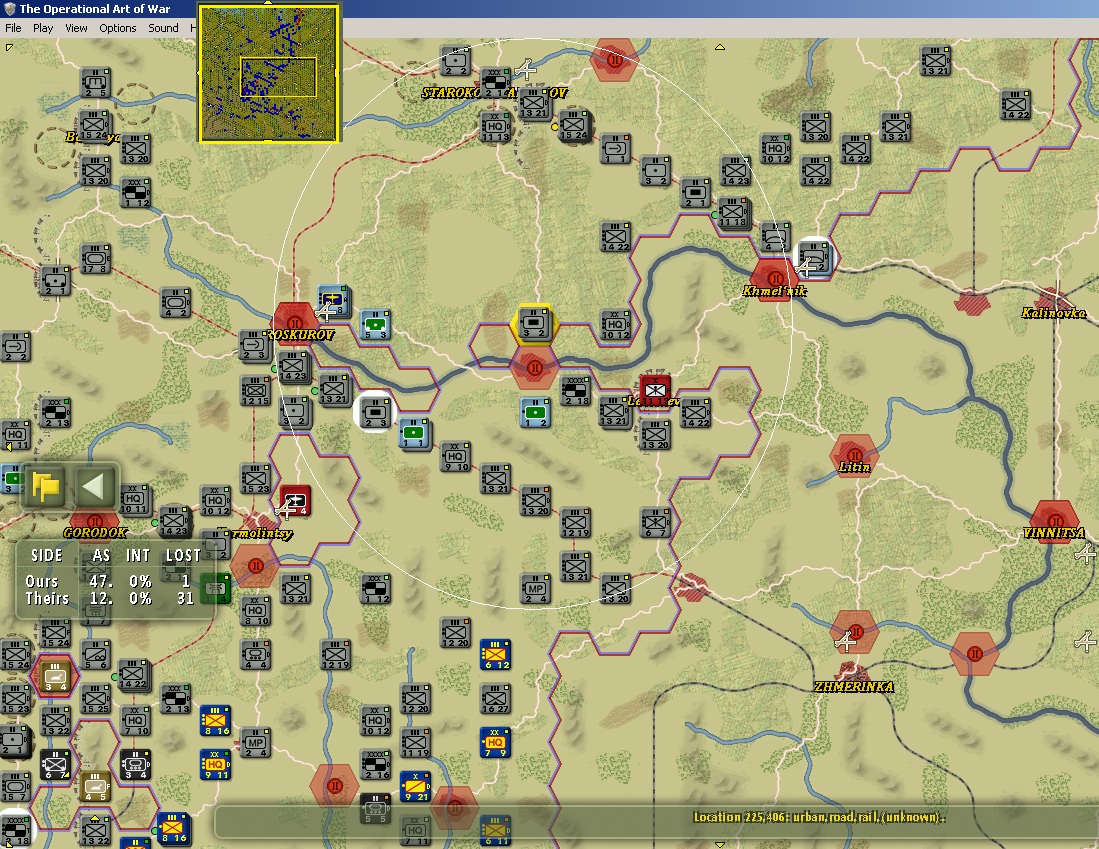Click the yellow corner scroll arrow under File
The image size is (1099, 849).
point(9,47)
